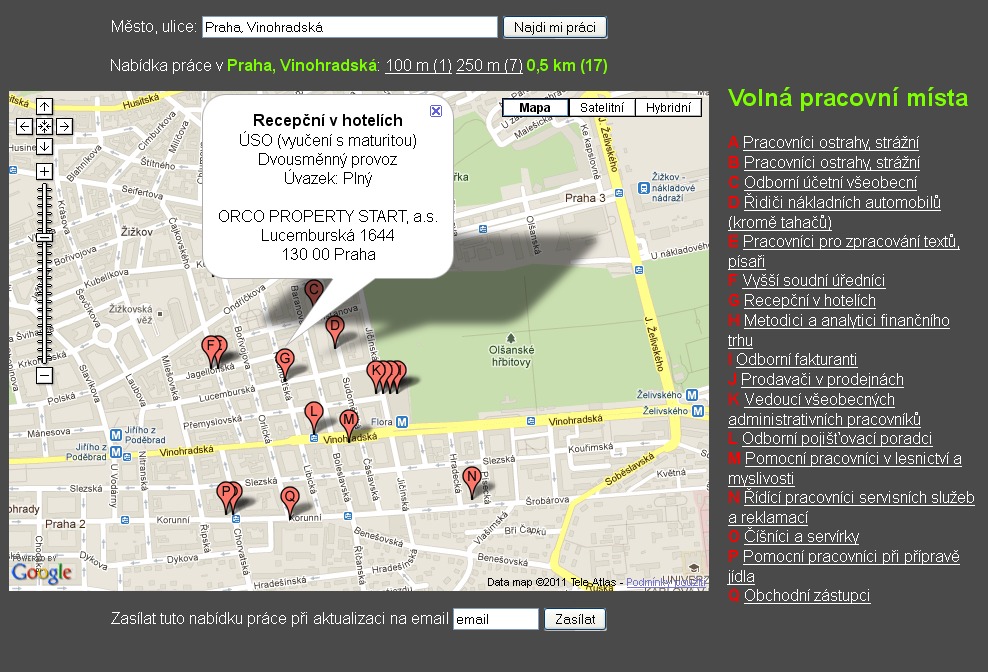Screen dimensions: 988x672
Task: Open Recepční v hotelích link in list
Action: [810, 301]
